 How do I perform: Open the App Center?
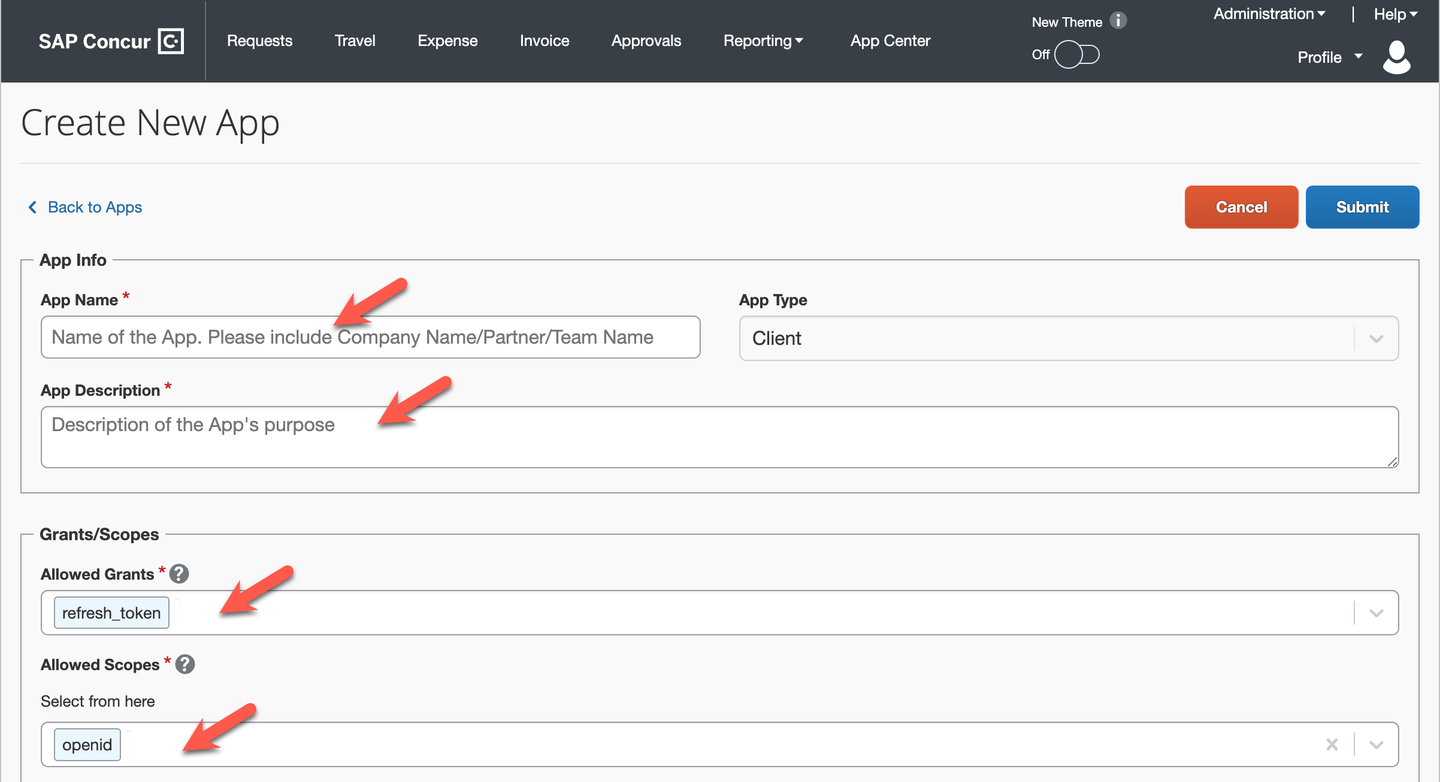tap(890, 41)
